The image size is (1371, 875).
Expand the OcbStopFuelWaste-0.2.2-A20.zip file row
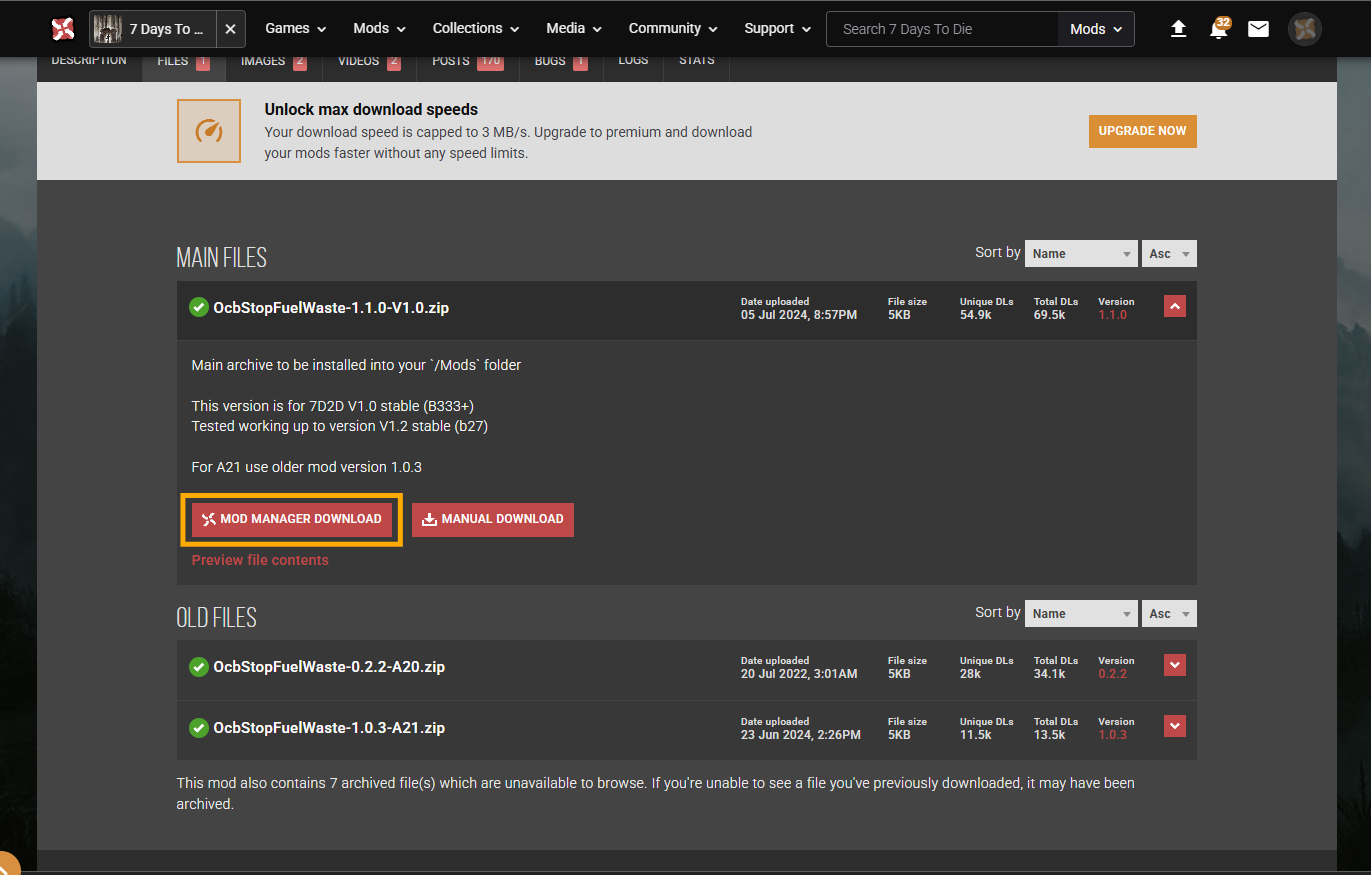tap(1175, 665)
